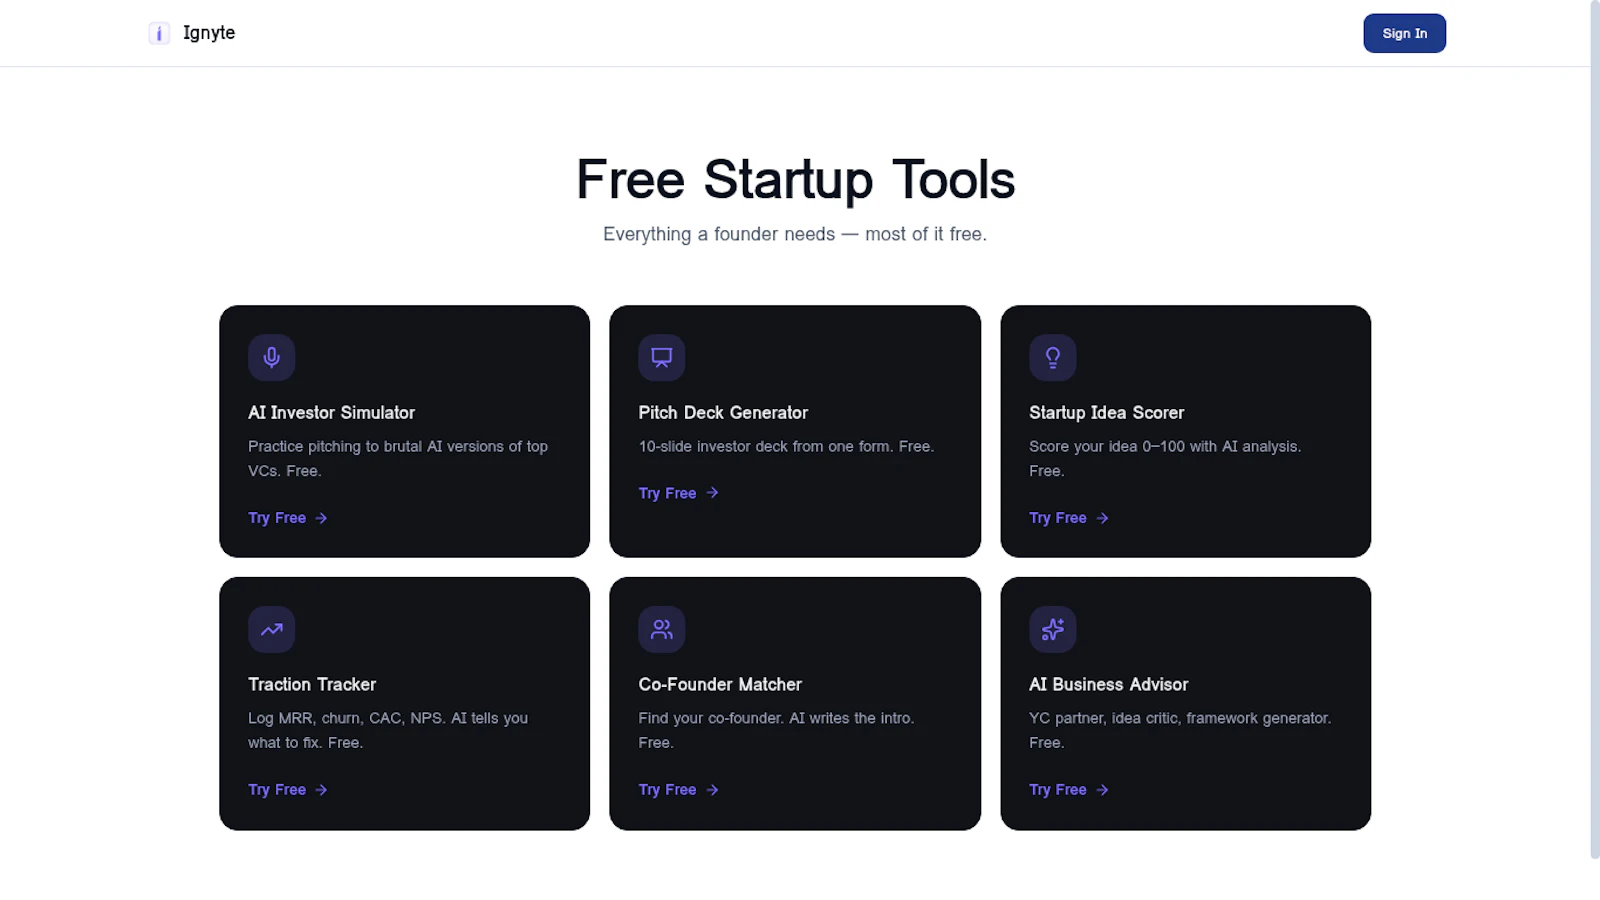Click the microphone icon on AI Investor Simulator

point(271,357)
